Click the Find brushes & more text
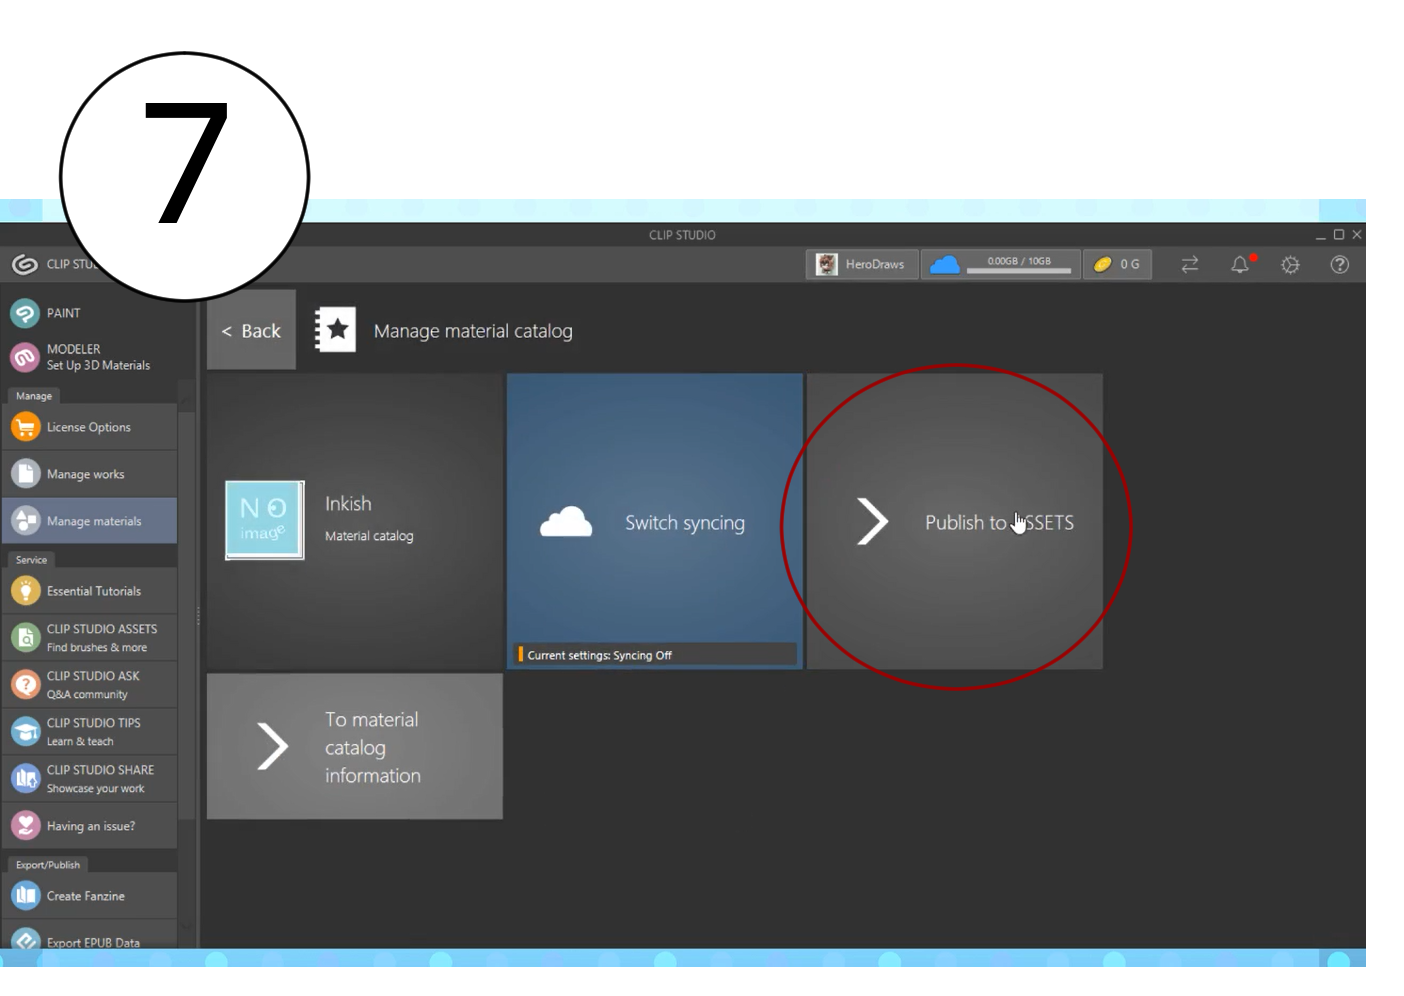Screen dimensions: 1404x996 (97, 648)
